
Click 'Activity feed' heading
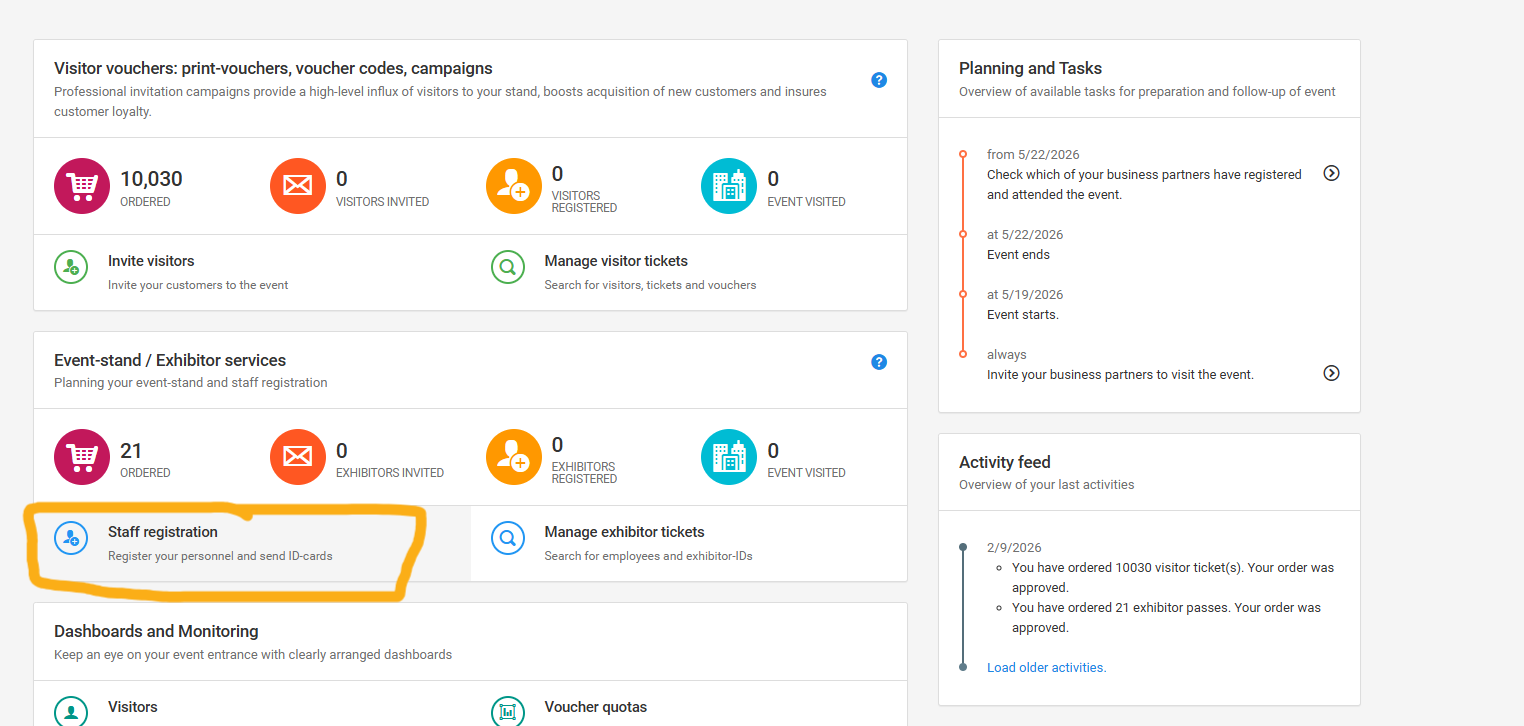[1005, 462]
